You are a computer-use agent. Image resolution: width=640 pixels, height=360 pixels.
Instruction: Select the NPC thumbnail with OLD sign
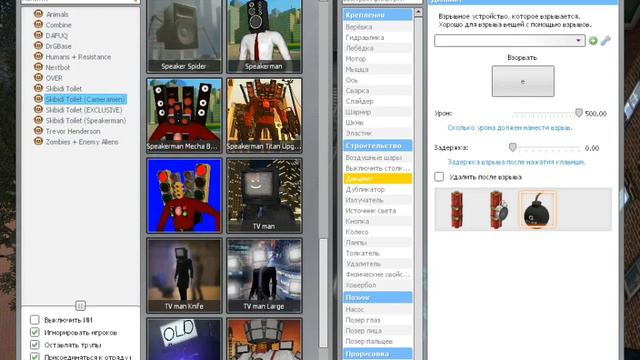[184, 339]
